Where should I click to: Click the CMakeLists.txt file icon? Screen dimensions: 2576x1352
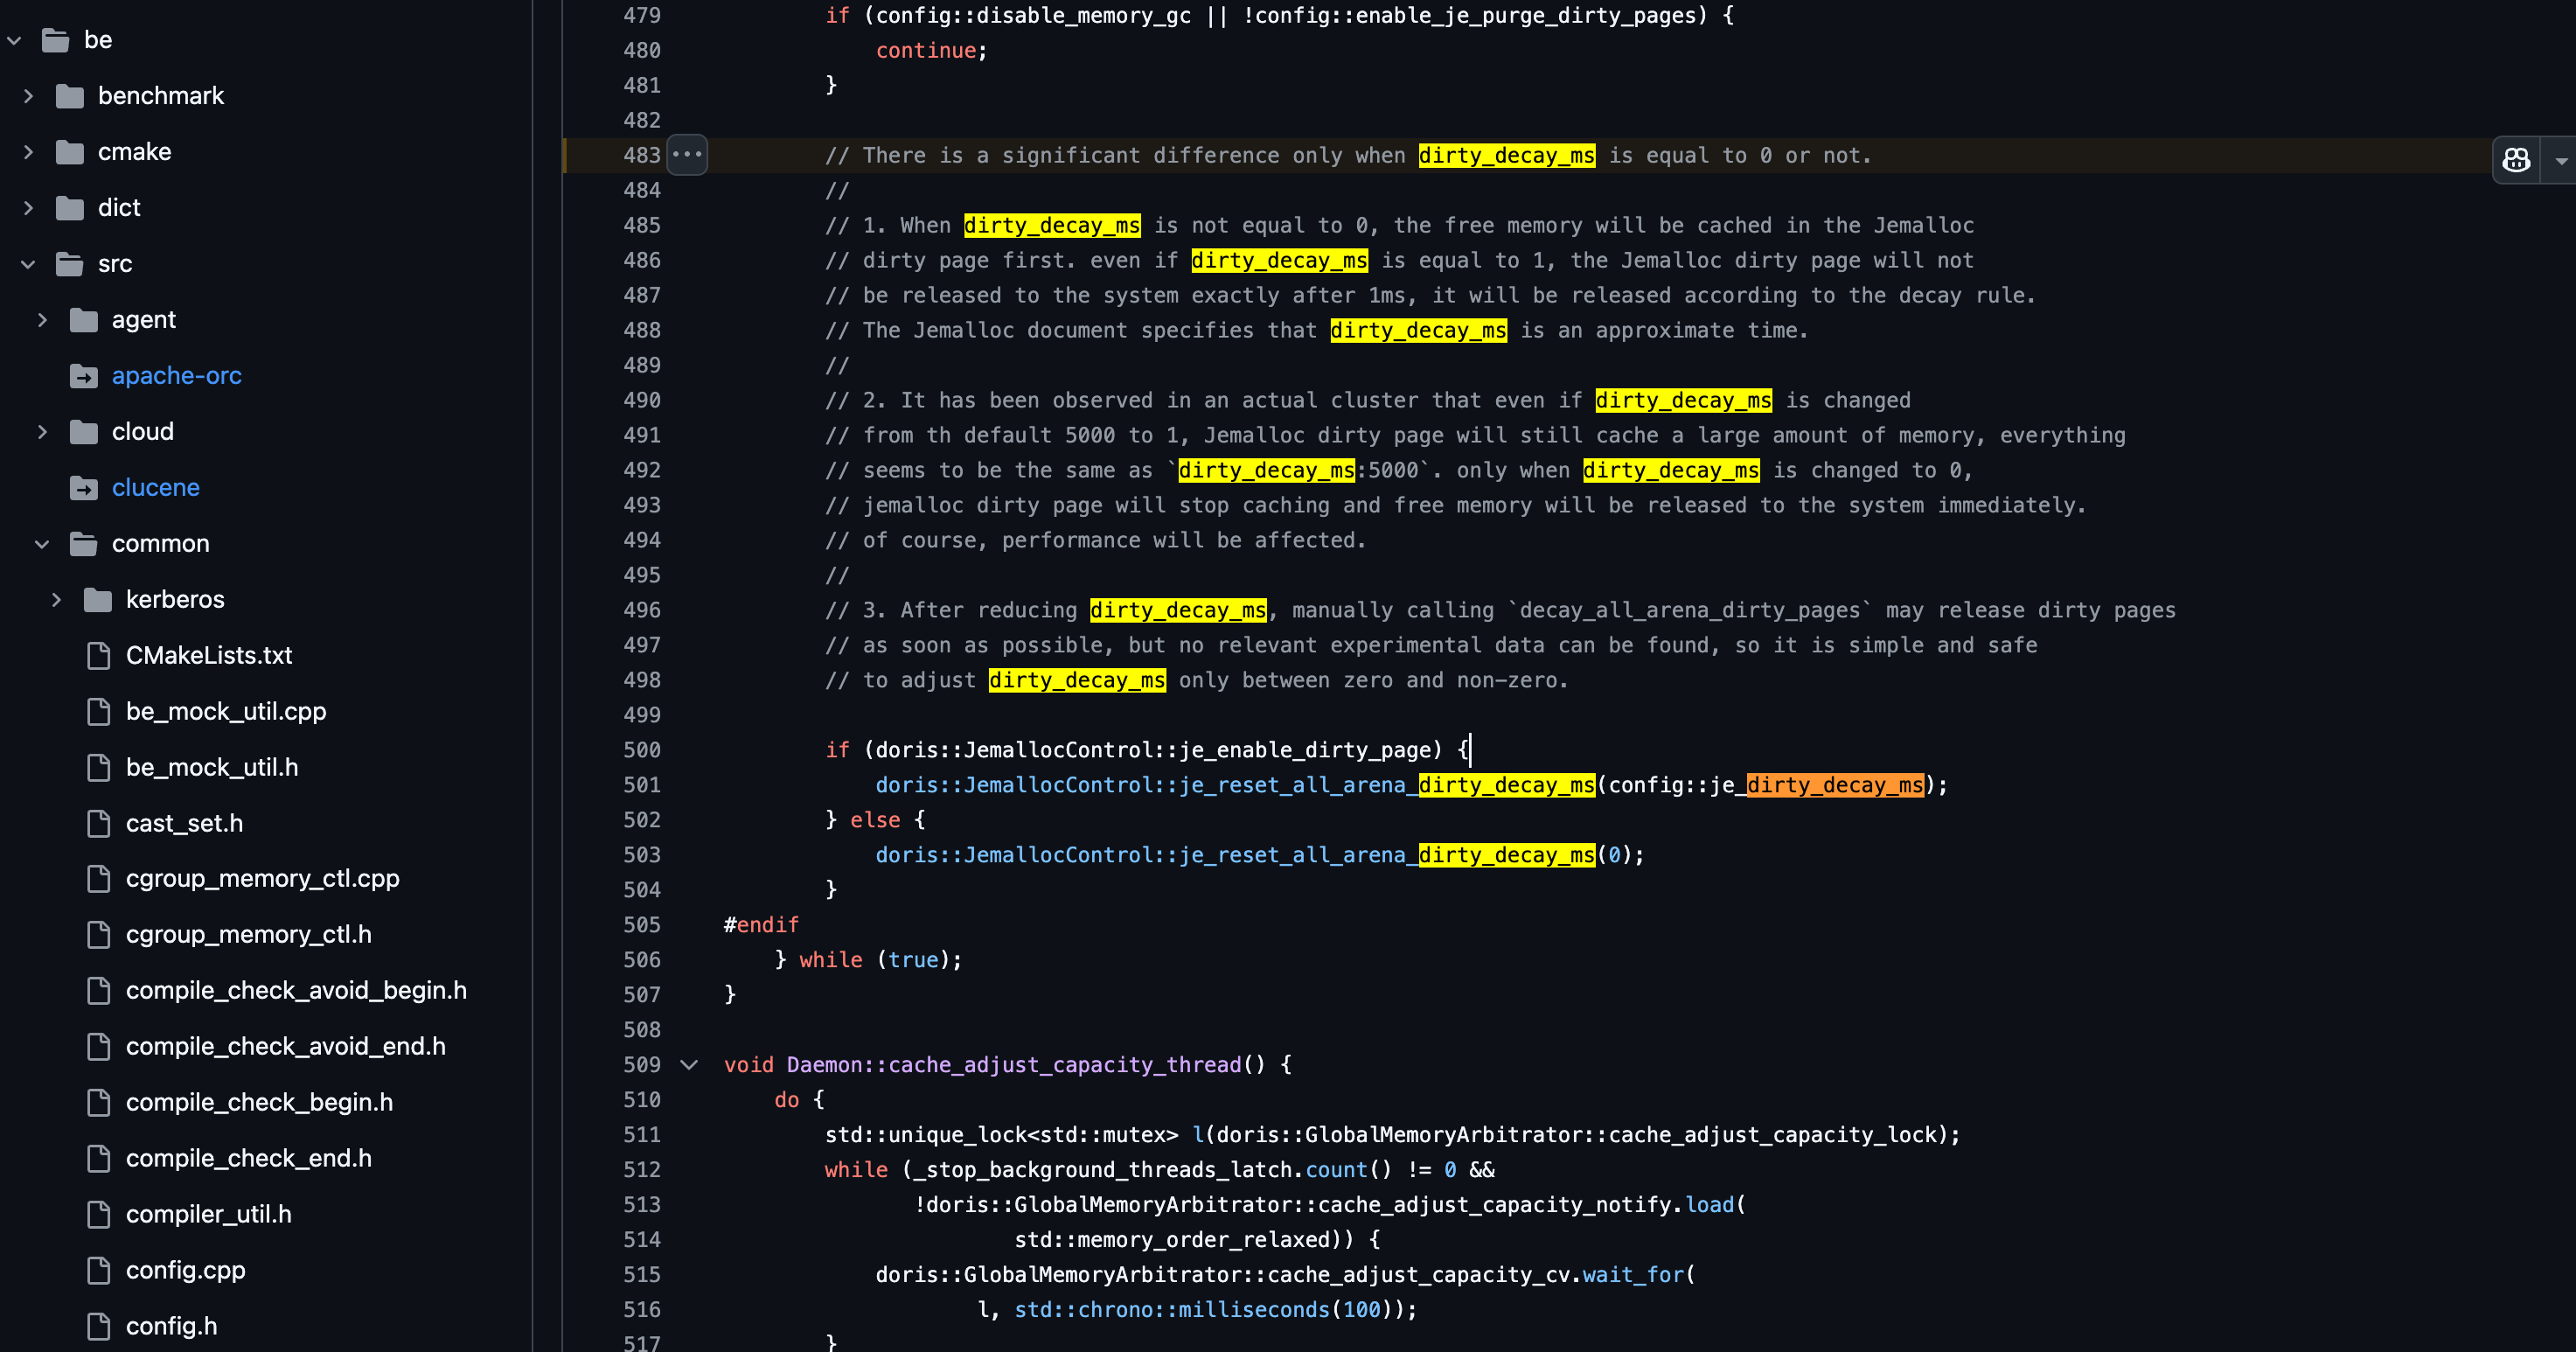point(98,656)
